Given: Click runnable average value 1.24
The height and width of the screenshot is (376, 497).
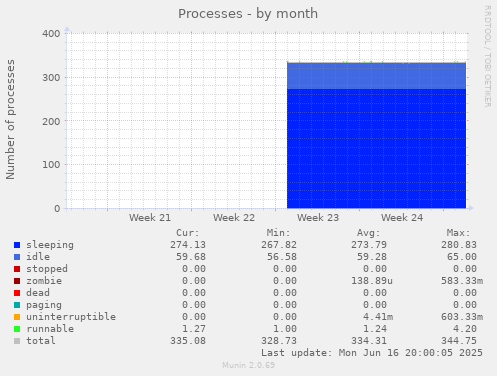Looking at the screenshot, I should (375, 329).
